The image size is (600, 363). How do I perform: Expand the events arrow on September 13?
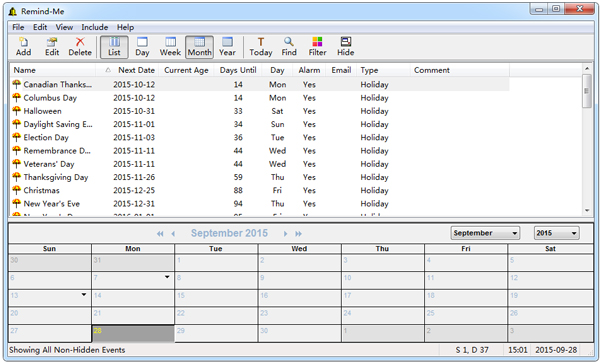(83, 294)
